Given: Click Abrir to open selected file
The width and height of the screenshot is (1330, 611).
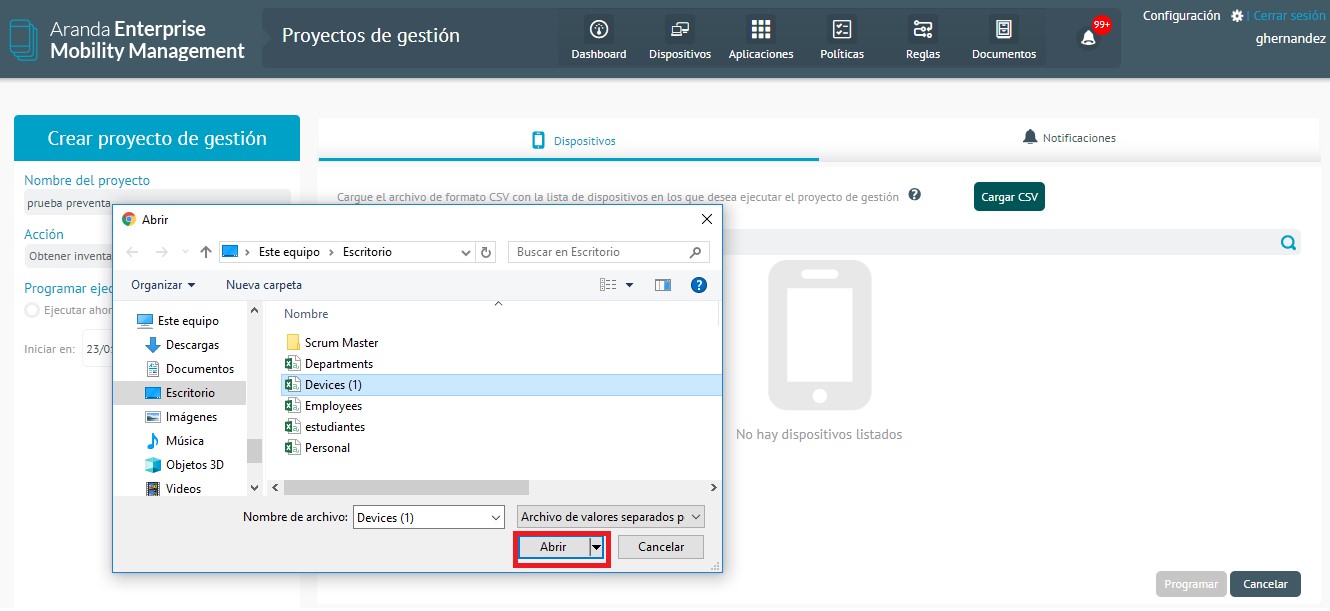Looking at the screenshot, I should click(553, 547).
